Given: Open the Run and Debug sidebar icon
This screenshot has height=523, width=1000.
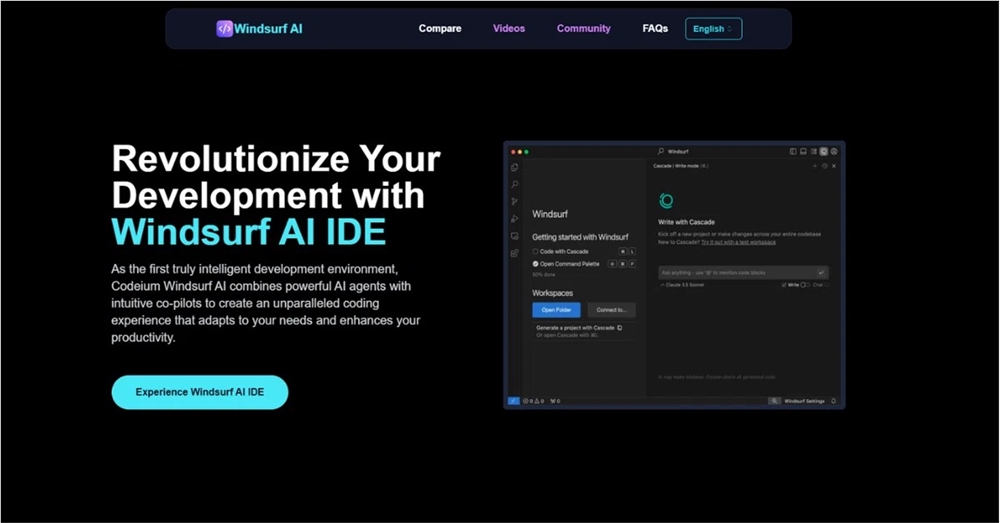Looking at the screenshot, I should tap(514, 219).
